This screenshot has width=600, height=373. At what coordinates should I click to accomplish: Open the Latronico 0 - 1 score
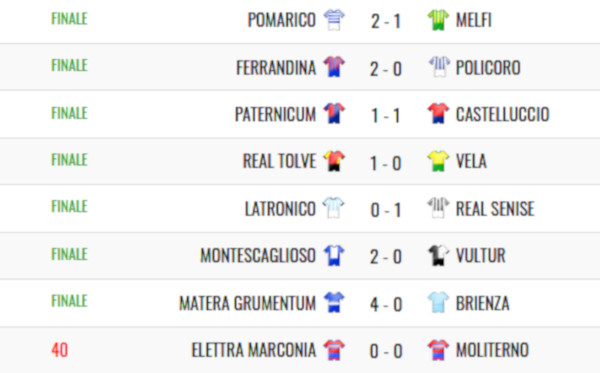[386, 210]
